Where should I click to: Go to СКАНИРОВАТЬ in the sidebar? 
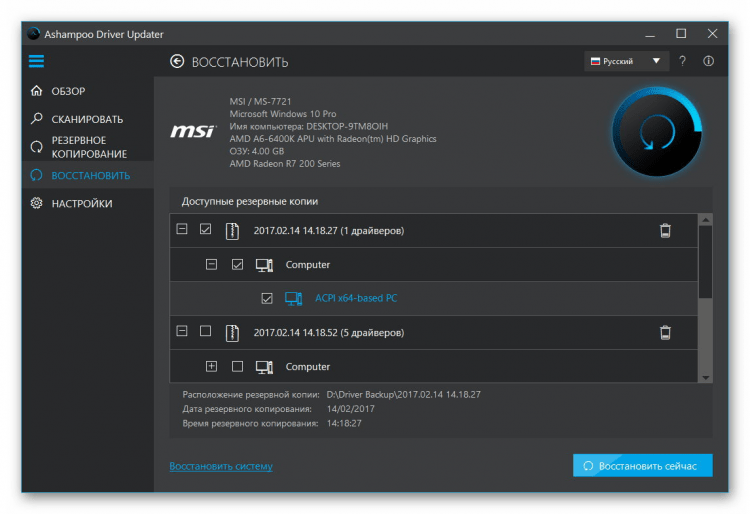[x=87, y=119]
